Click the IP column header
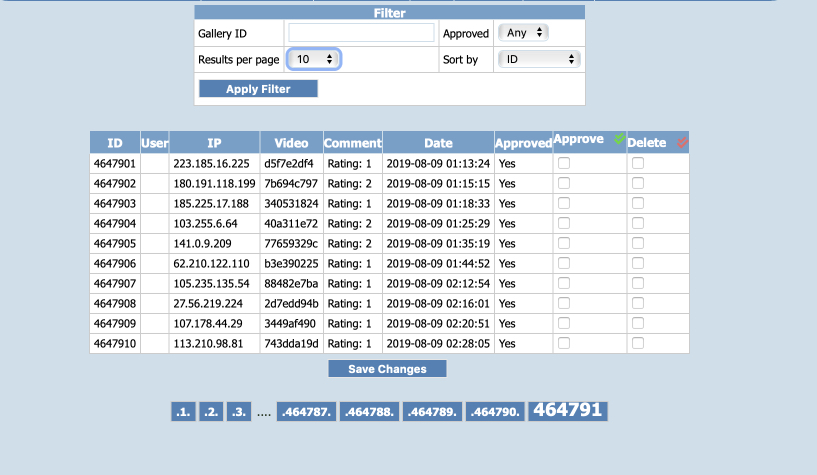Image resolution: width=817 pixels, height=475 pixels. click(214, 143)
